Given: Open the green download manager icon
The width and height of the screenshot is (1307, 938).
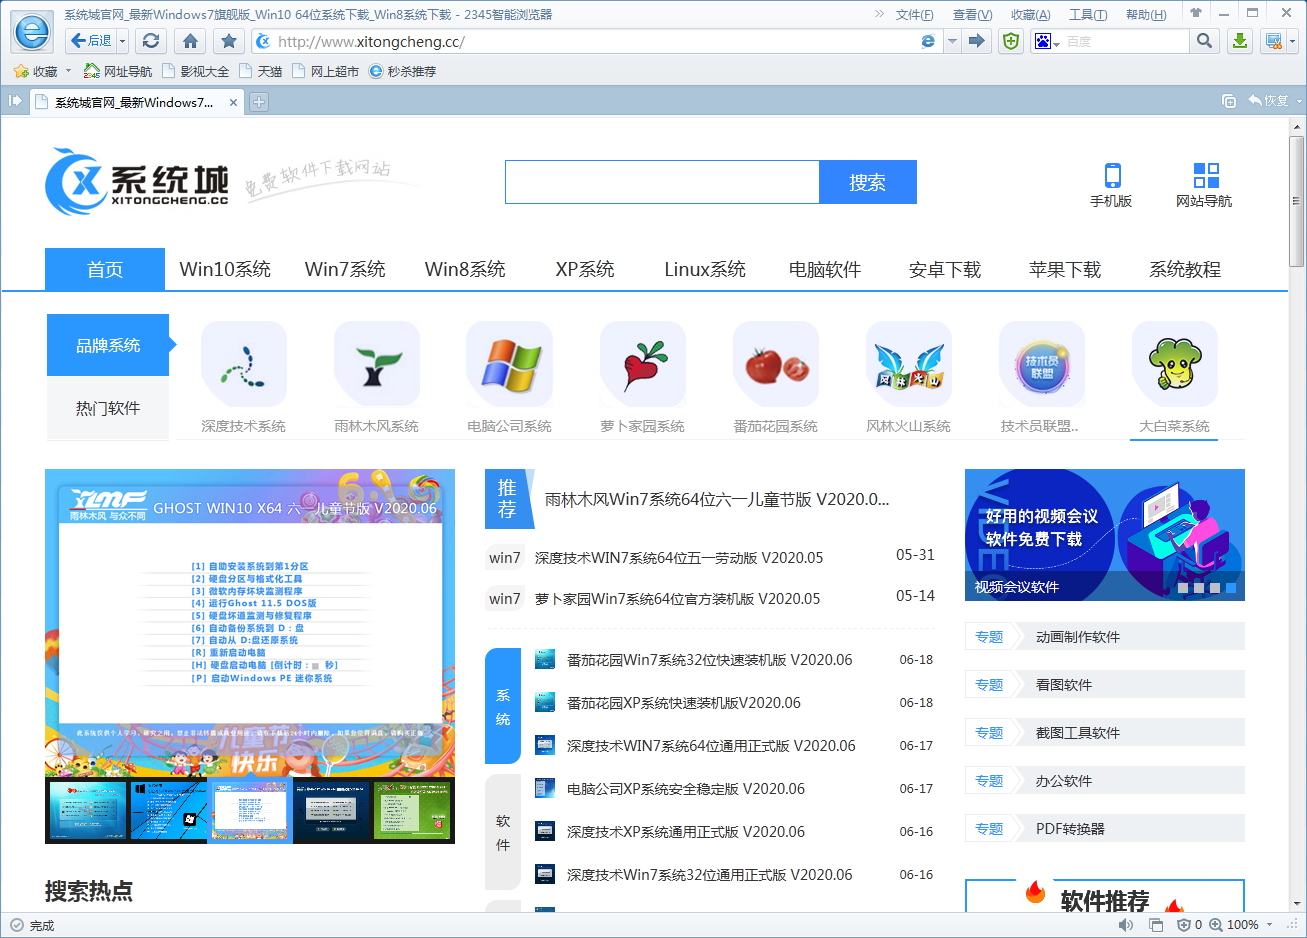Looking at the screenshot, I should click(x=1240, y=41).
